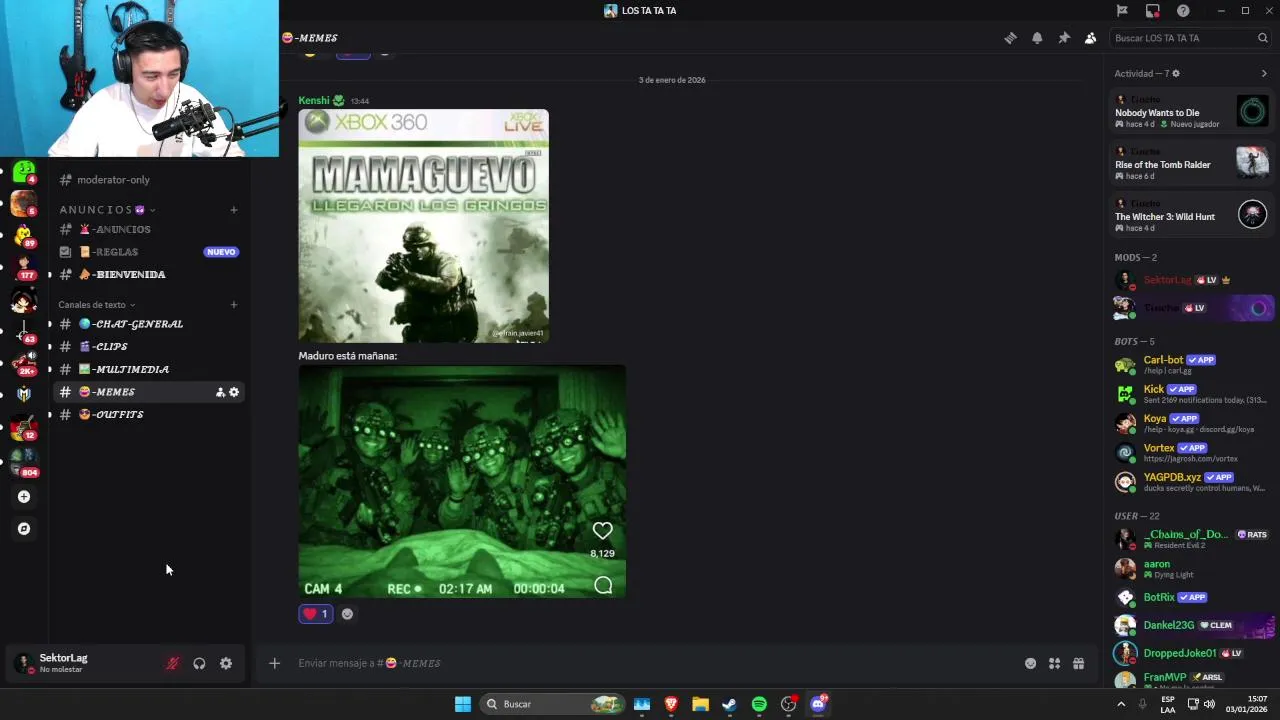Switch to the CHAT-GENERAL channel
Viewport: 1280px width, 720px height.
click(x=148, y=324)
